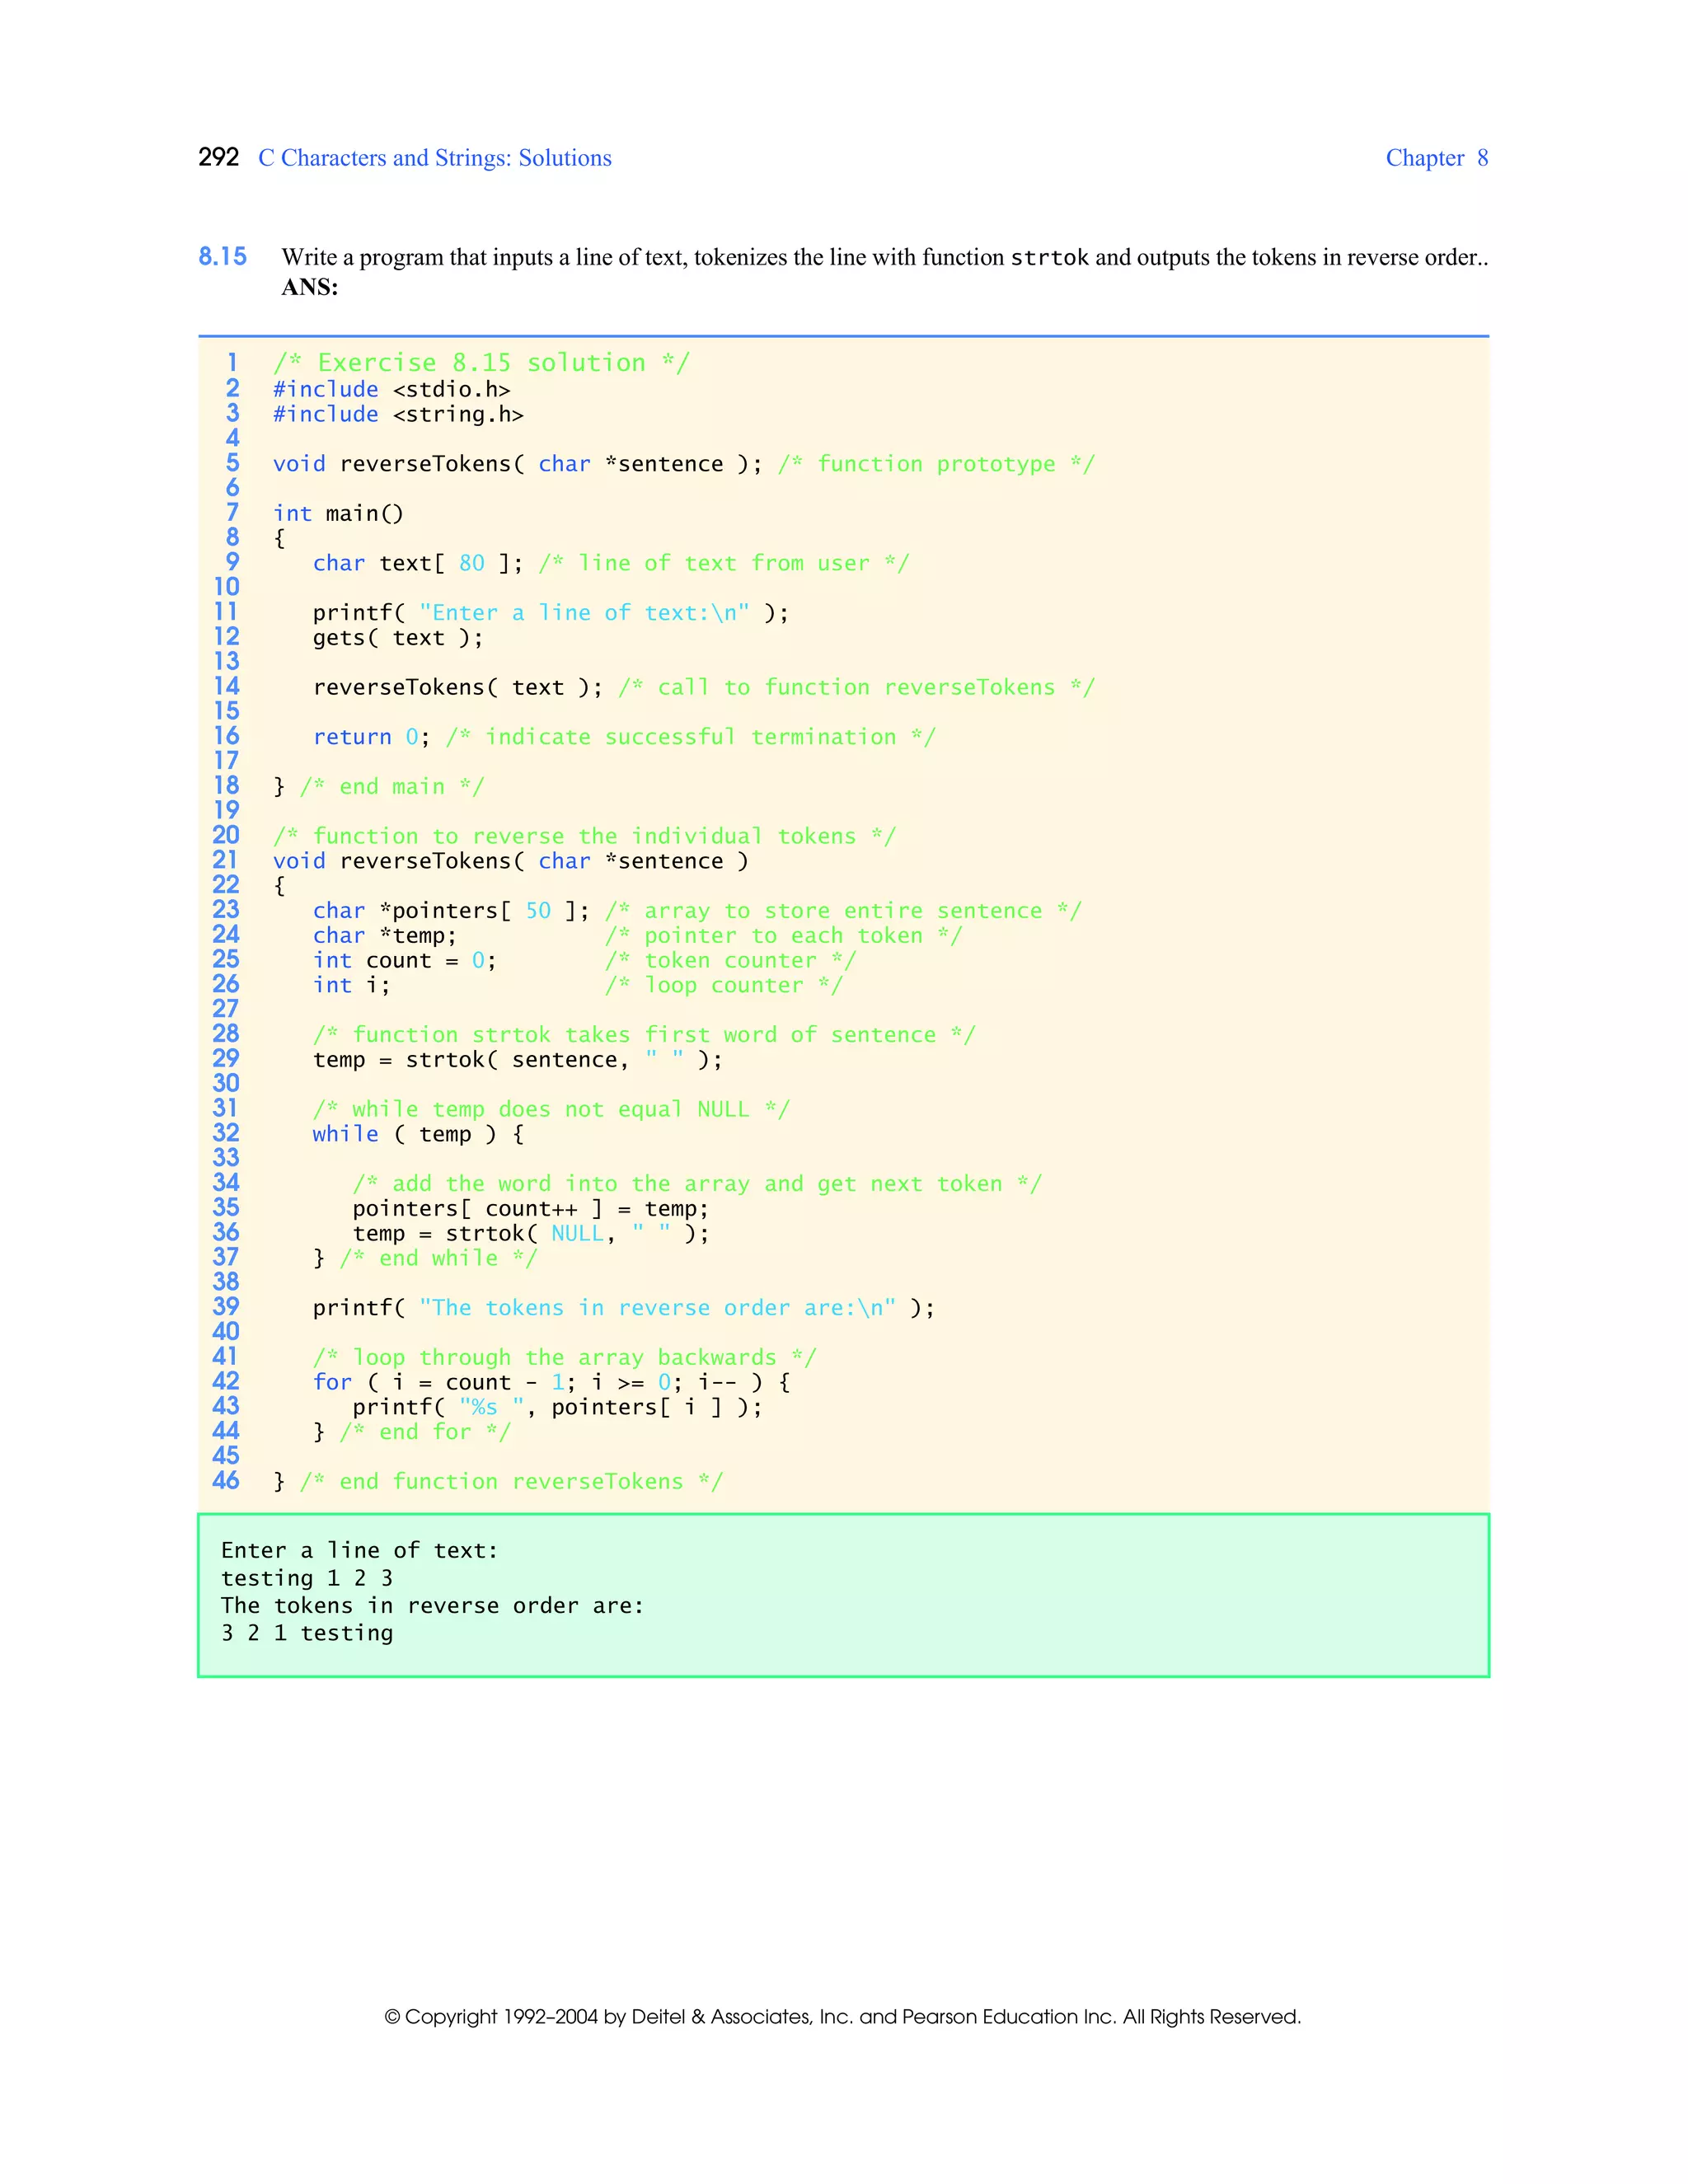Click output line '3 2 1 testing'
Viewport: 1688px width, 2184px height.
[307, 1633]
